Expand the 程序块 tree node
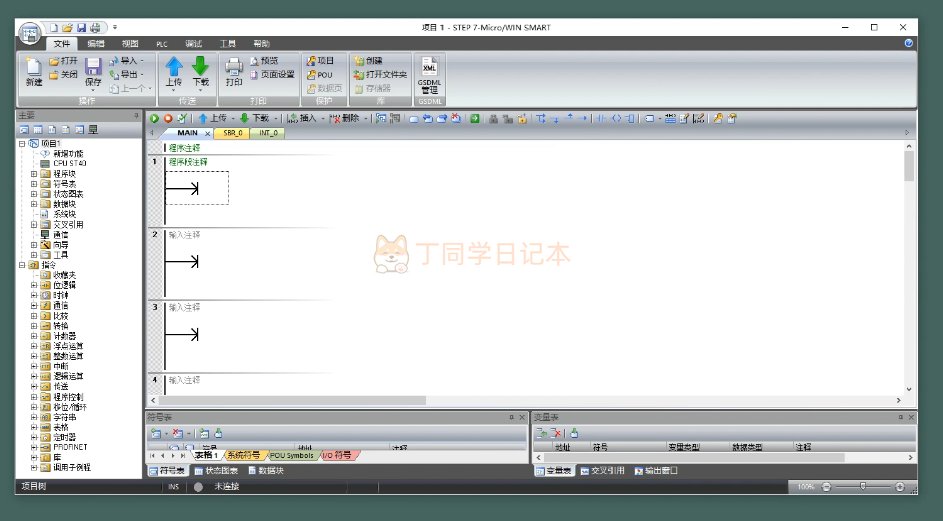This screenshot has height=521, width=943. click(34, 173)
